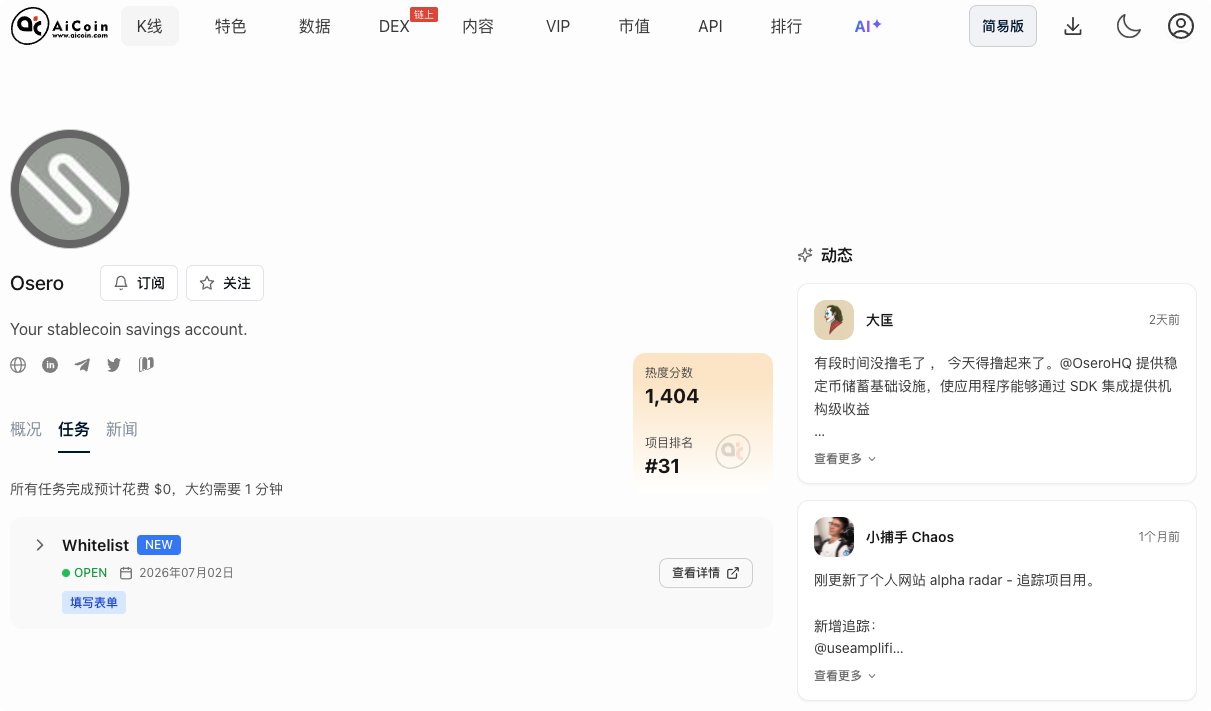Viewport: 1211px width, 711px height.
Task: Select the 任务 tab
Action: (x=74, y=429)
